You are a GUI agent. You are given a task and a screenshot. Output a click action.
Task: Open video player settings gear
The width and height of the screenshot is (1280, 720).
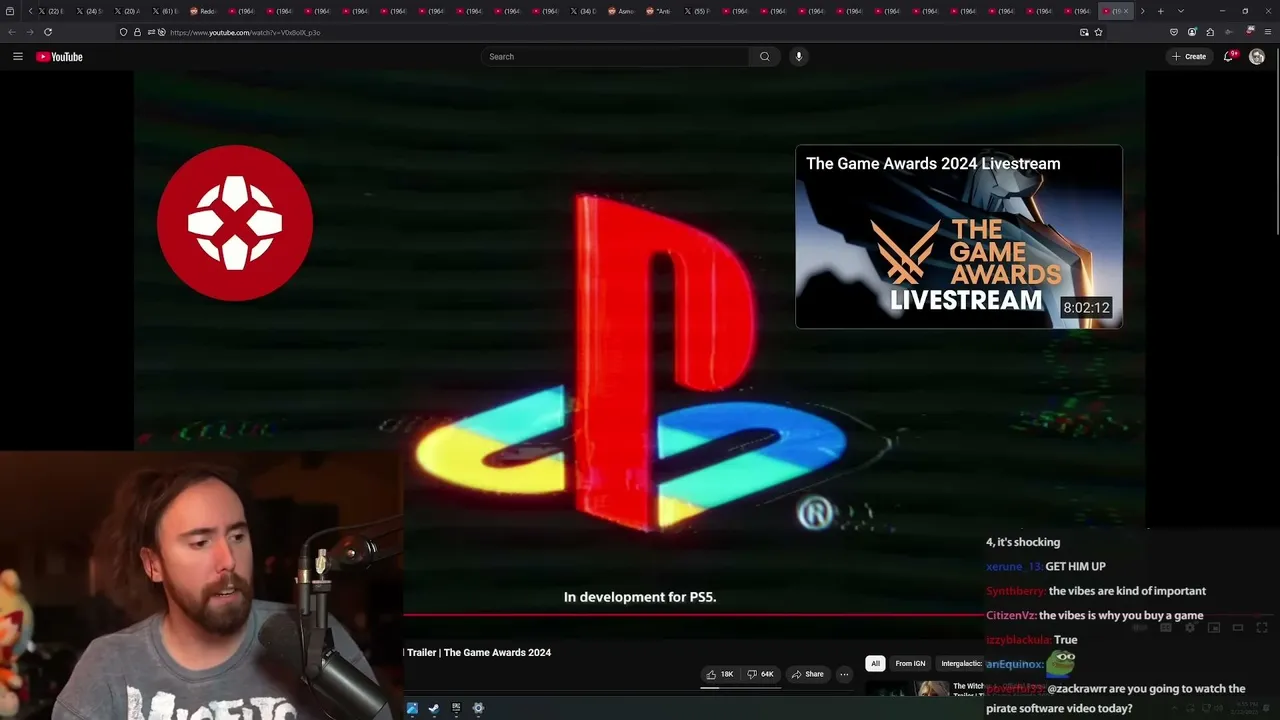tap(1189, 627)
